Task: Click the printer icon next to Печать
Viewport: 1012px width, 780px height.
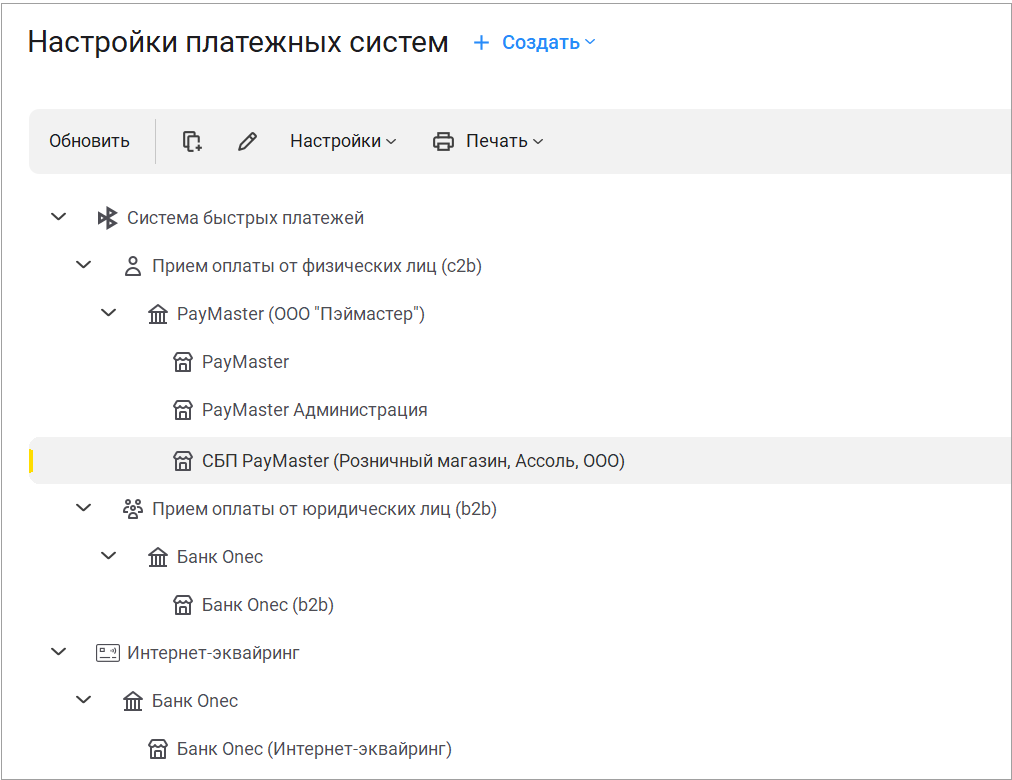Action: tap(443, 141)
